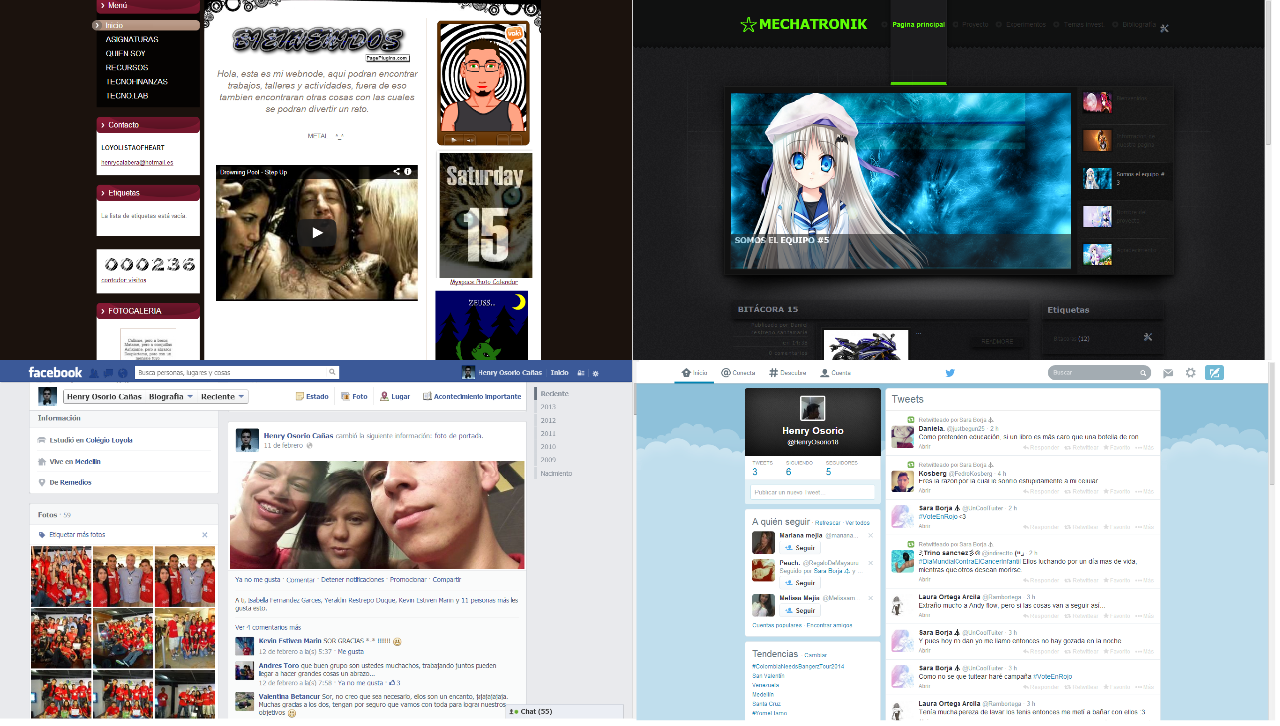Select ASIGNATURAS in the webnode menu

[132, 39]
